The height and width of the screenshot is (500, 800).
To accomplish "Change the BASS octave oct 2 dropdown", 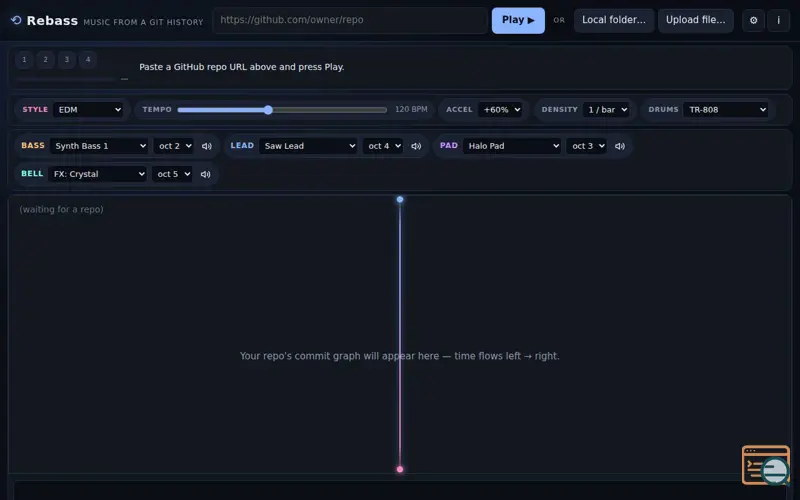I will [173, 146].
